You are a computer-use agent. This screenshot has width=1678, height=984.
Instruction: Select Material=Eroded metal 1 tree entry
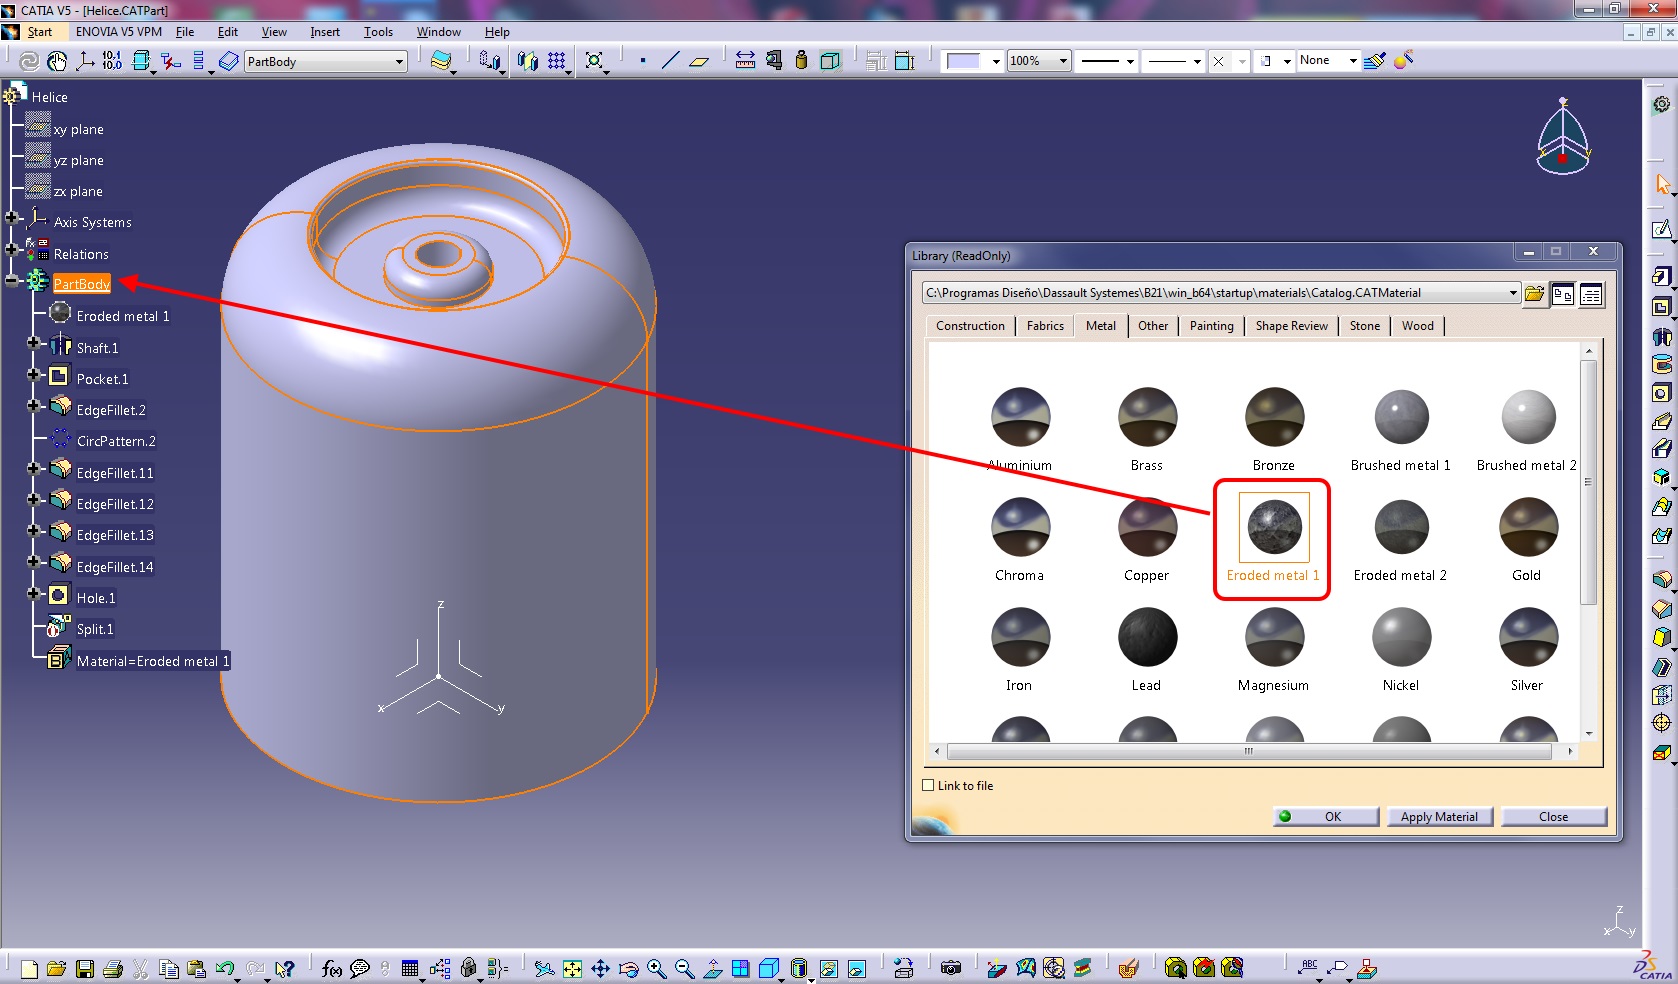click(x=153, y=661)
